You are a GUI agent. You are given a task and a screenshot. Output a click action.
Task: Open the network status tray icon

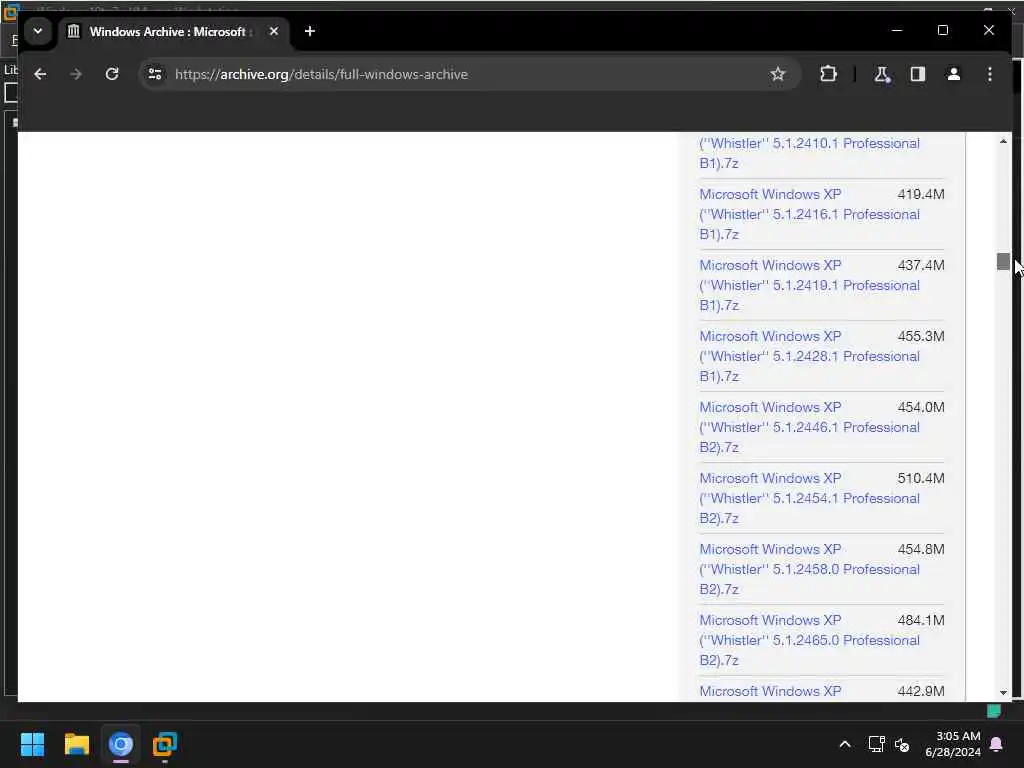pyautogui.click(x=876, y=744)
